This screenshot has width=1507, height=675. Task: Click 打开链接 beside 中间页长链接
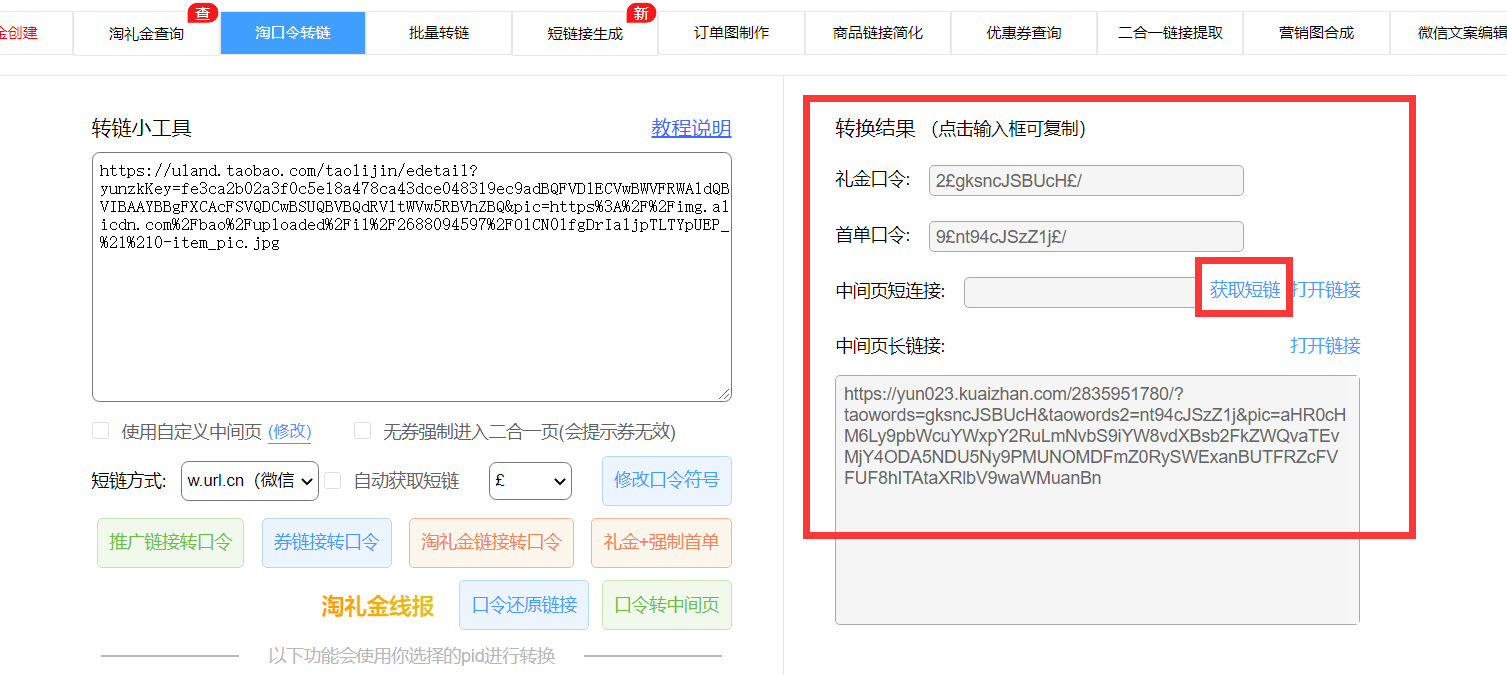tap(1325, 346)
